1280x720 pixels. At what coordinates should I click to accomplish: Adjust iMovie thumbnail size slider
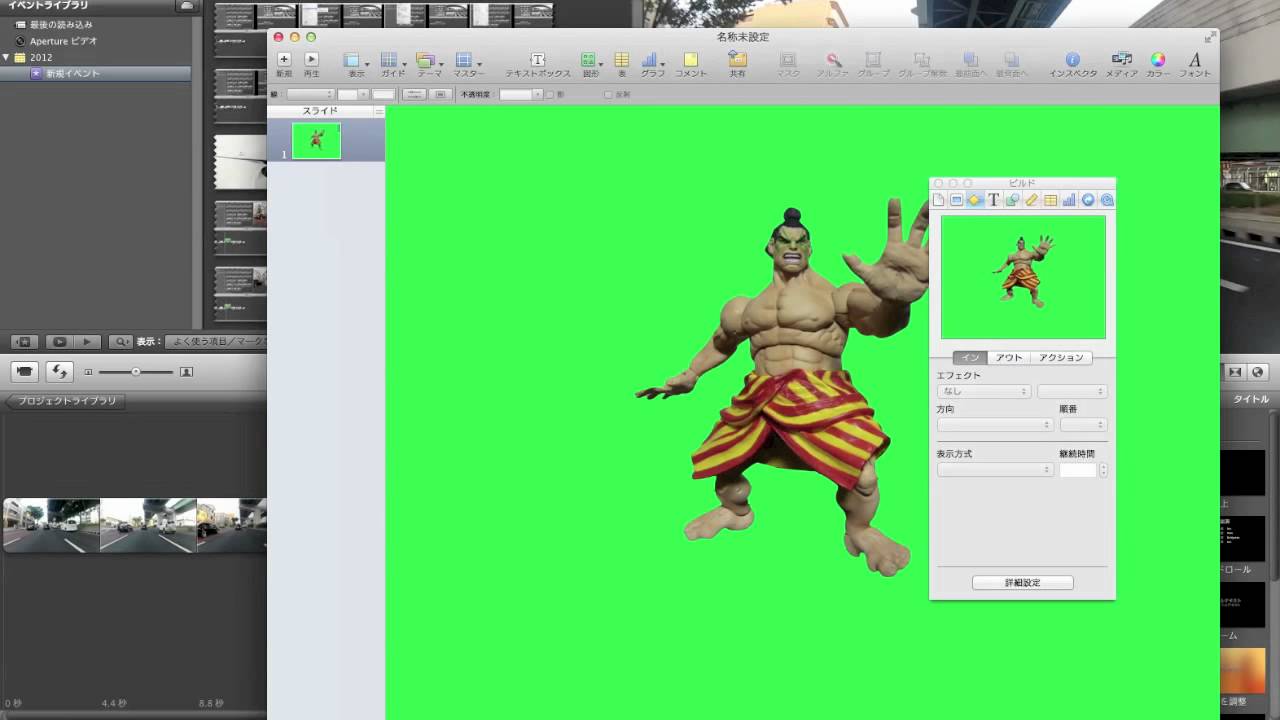pos(136,372)
